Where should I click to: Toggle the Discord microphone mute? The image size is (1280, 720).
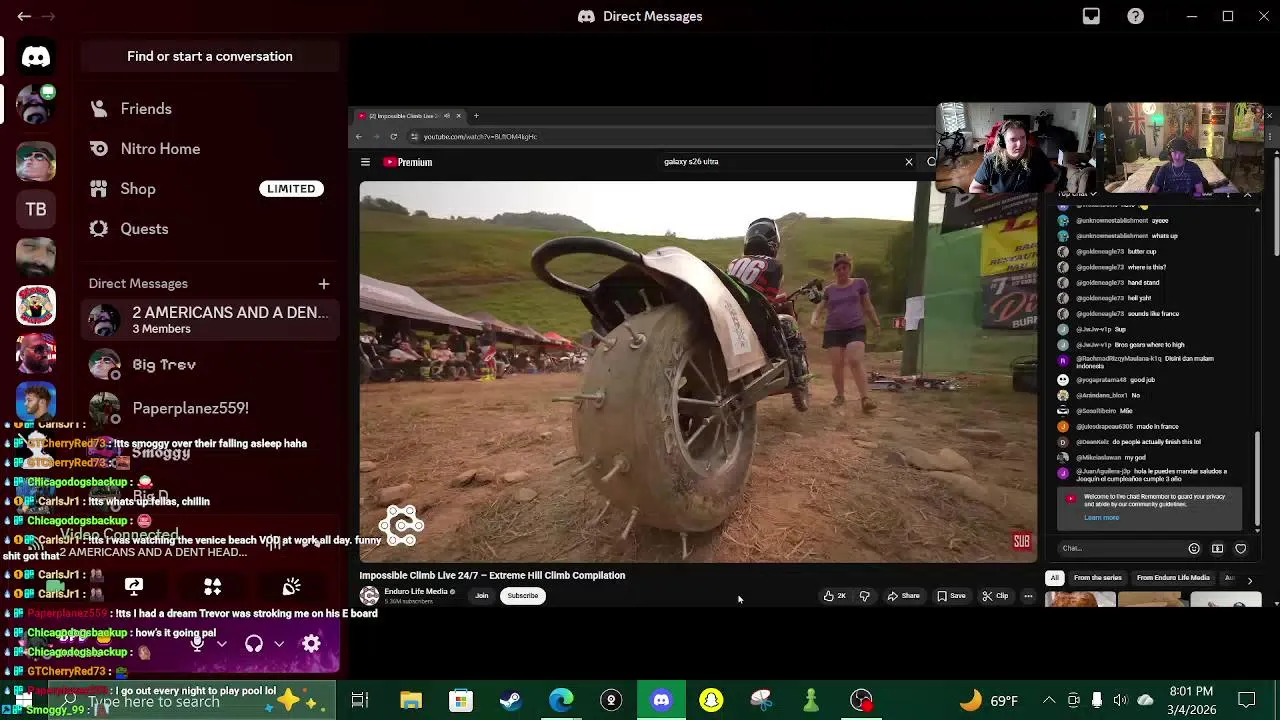click(x=197, y=644)
